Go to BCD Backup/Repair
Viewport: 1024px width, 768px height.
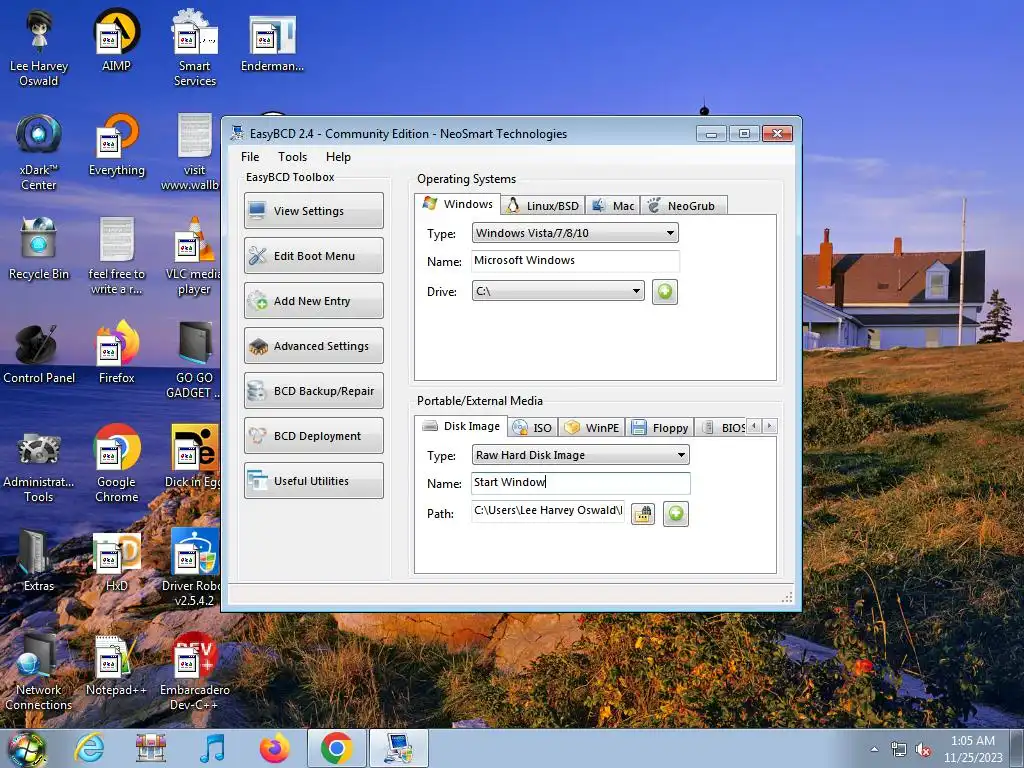tap(313, 391)
